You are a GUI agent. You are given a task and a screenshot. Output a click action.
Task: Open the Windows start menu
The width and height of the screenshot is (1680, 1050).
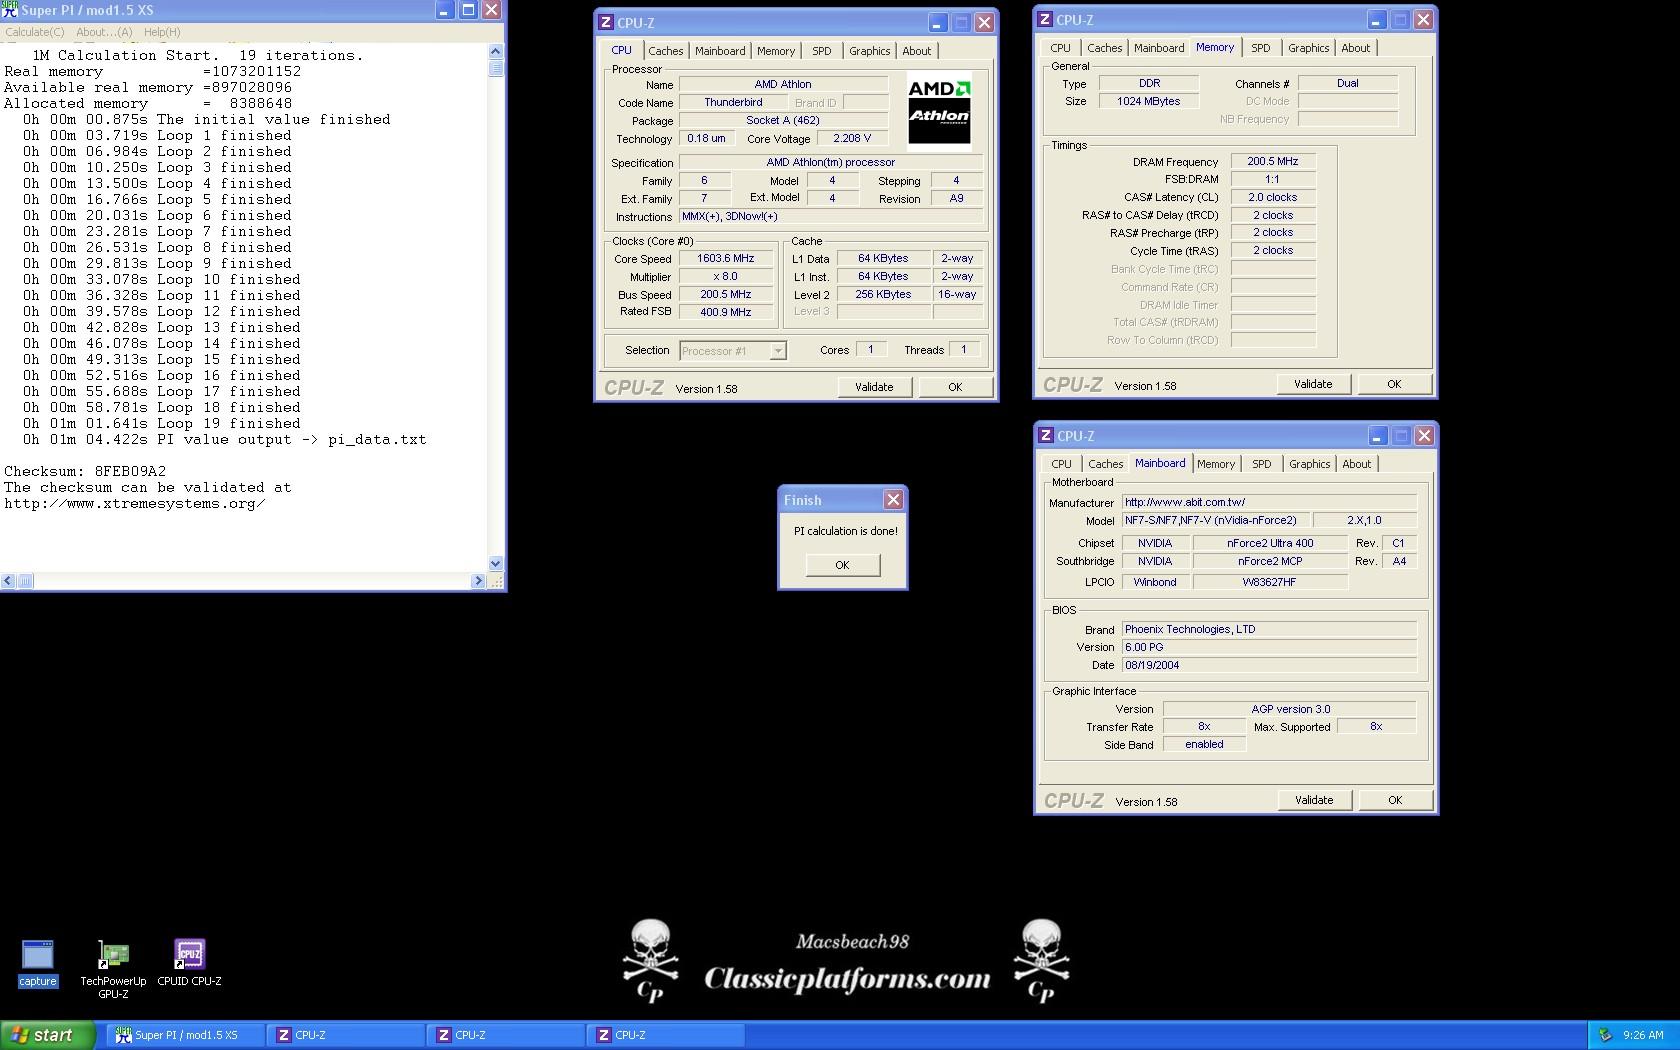click(47, 1035)
